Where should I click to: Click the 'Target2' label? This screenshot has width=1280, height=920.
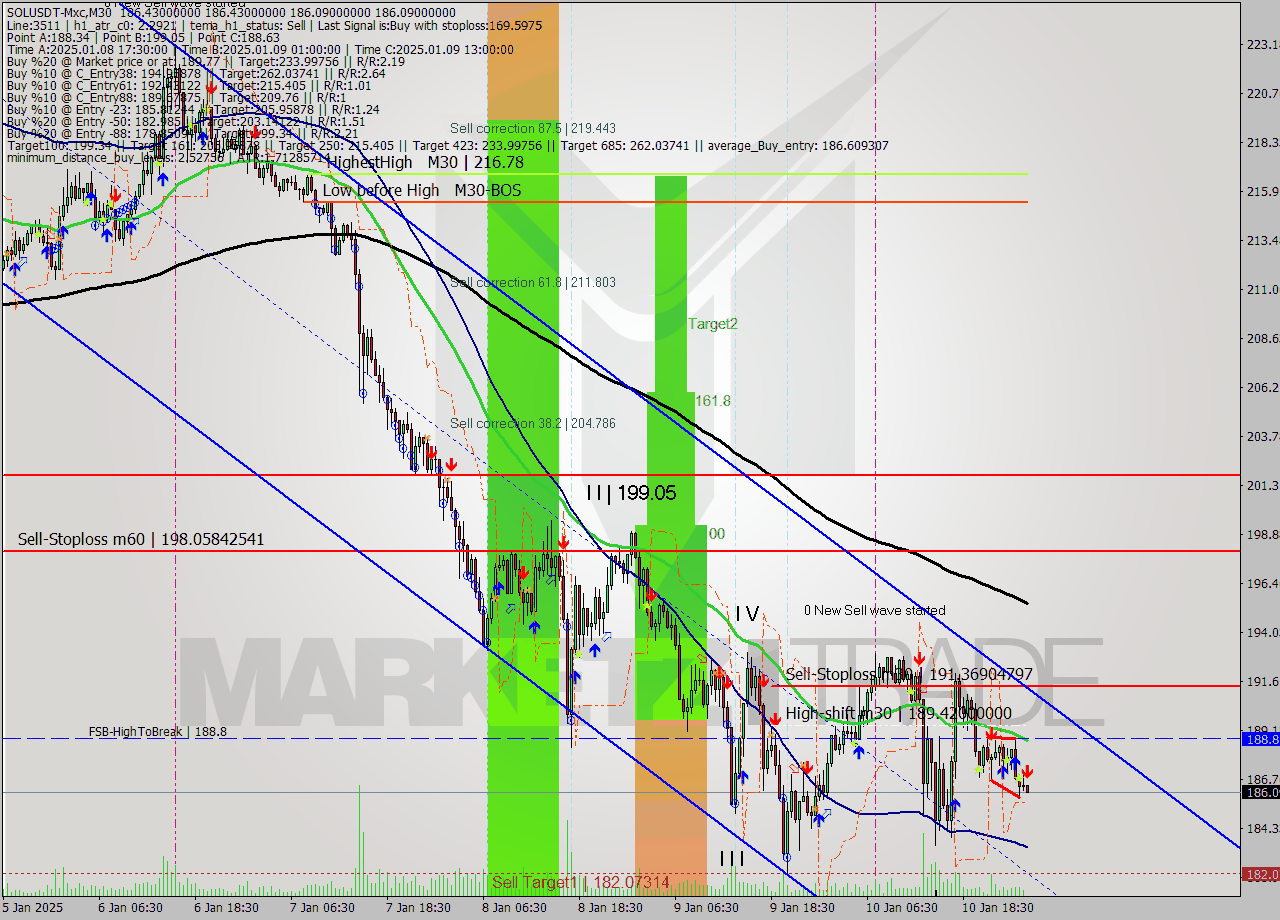pyautogui.click(x=712, y=323)
